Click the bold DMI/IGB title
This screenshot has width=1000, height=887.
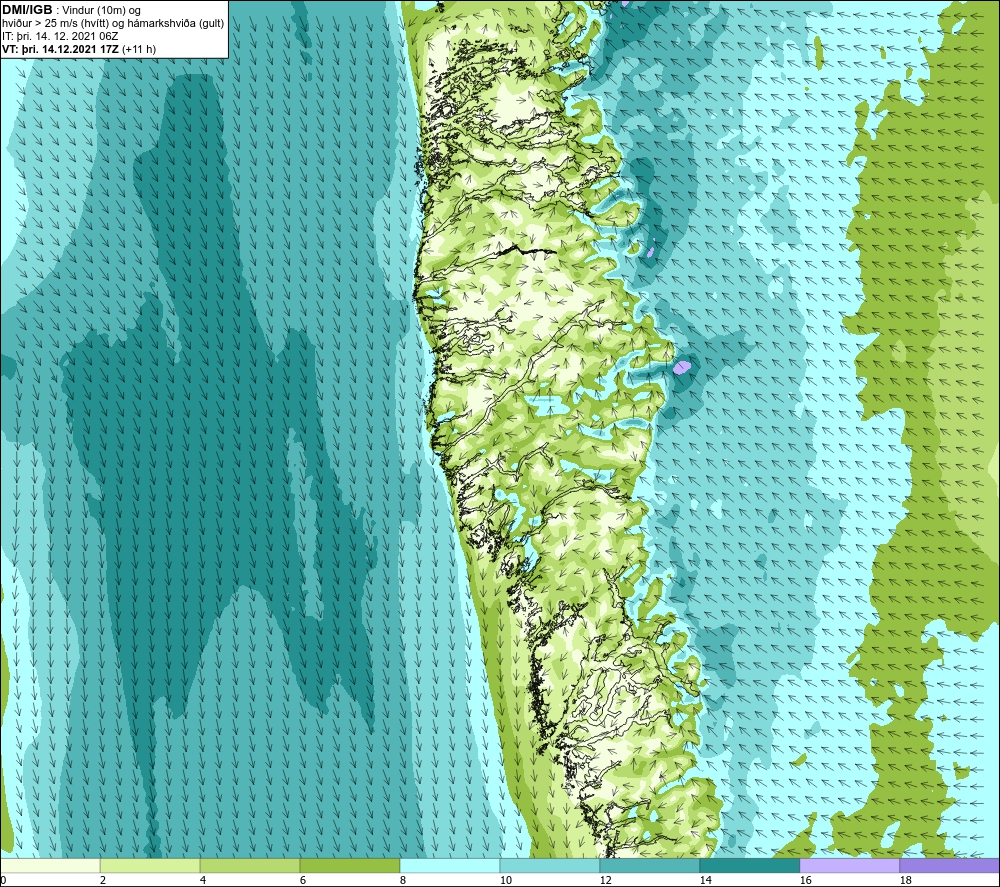point(27,10)
